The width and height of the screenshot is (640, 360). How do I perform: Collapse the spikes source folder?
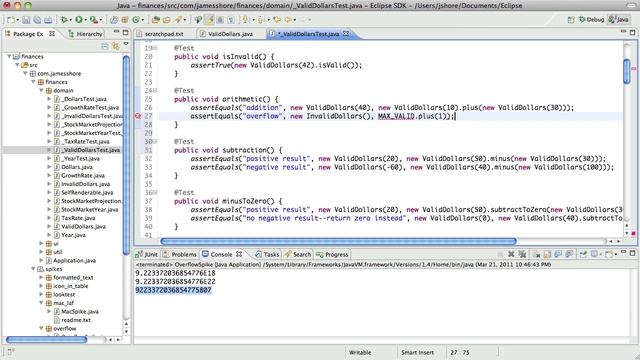tap(33, 269)
